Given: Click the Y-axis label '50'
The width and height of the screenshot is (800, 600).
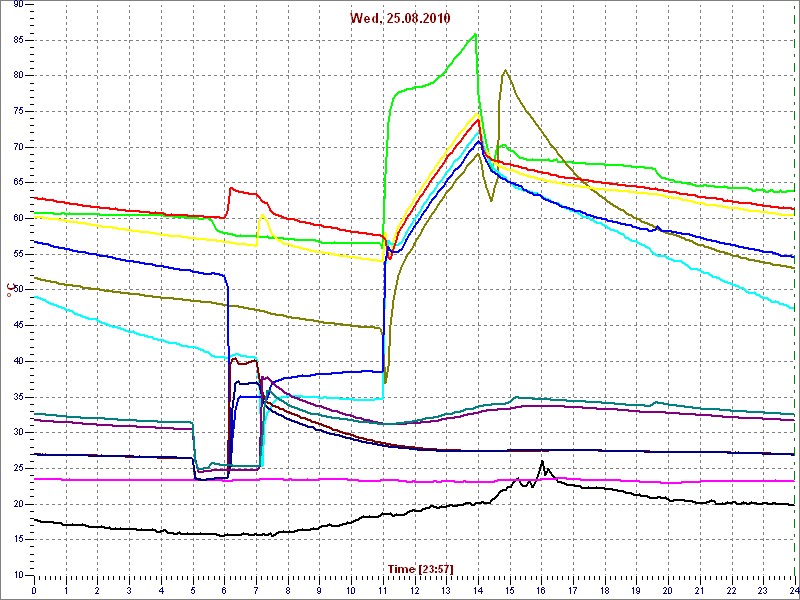Looking at the screenshot, I should 18,290.
